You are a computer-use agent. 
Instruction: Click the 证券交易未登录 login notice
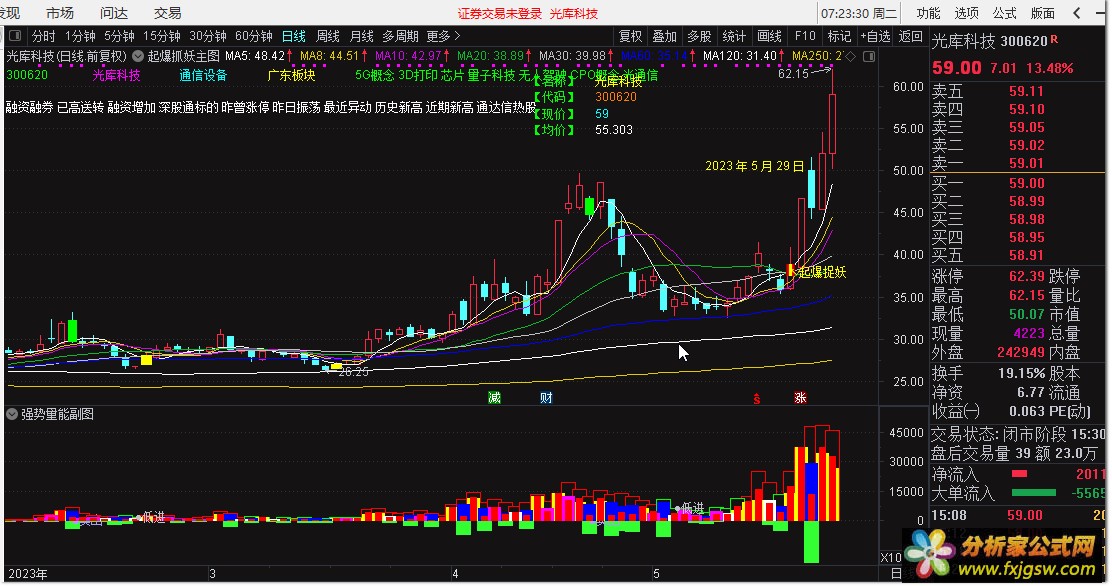[x=499, y=13]
